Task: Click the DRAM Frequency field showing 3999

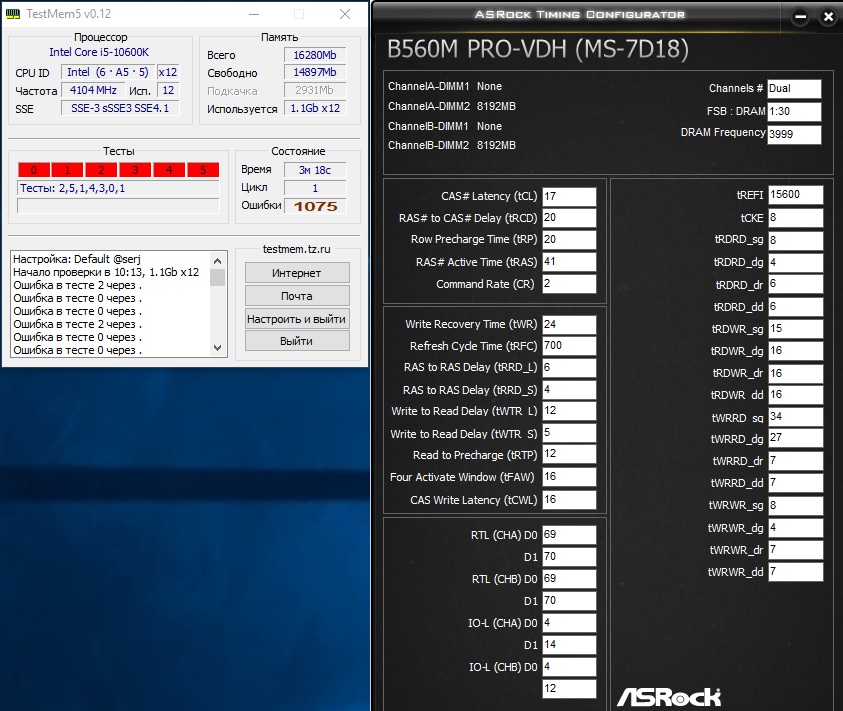Action: coord(794,134)
